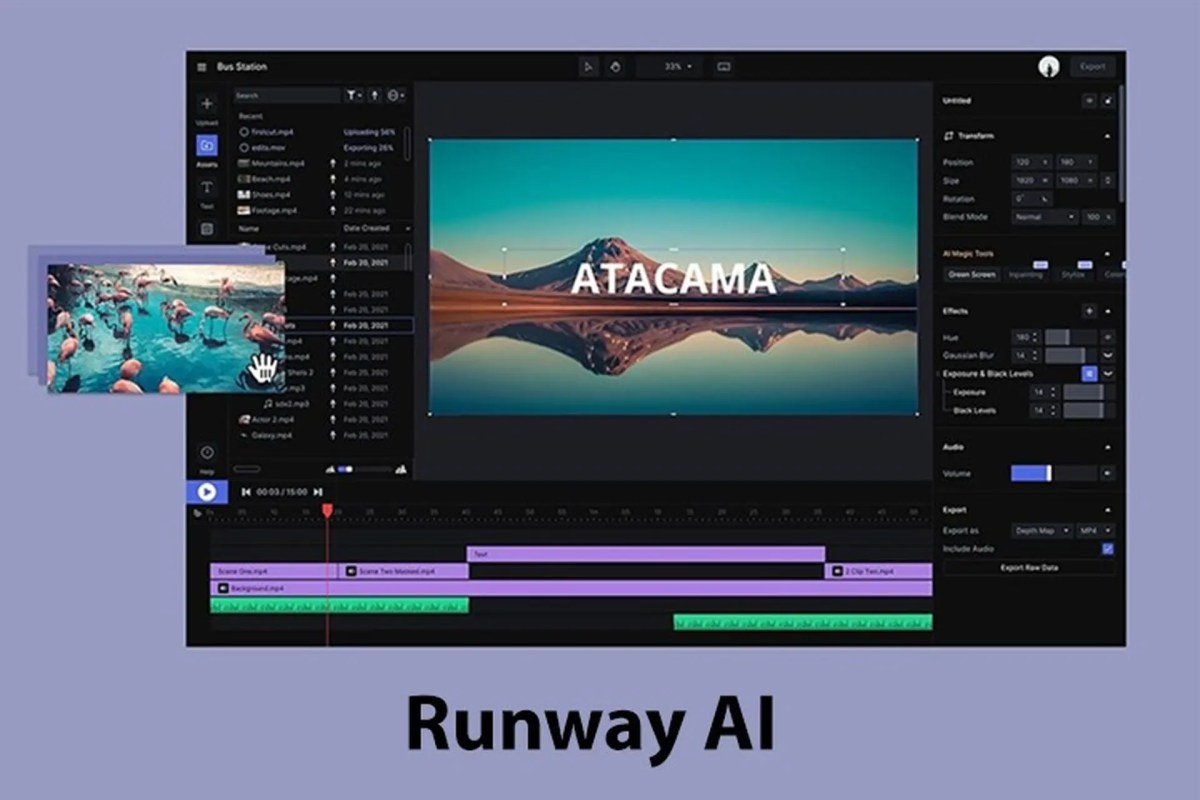Image resolution: width=1200 pixels, height=800 pixels.
Task: Open the user profile avatar
Action: coord(1049,67)
